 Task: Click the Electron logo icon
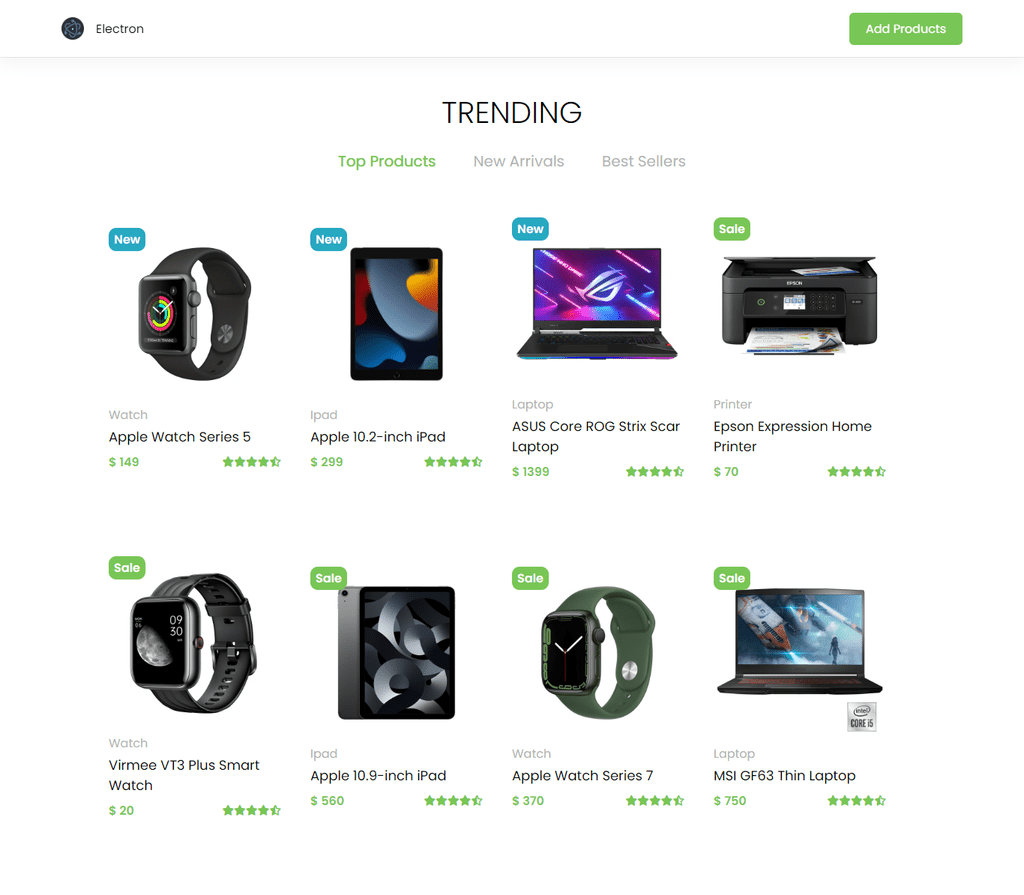tap(72, 29)
